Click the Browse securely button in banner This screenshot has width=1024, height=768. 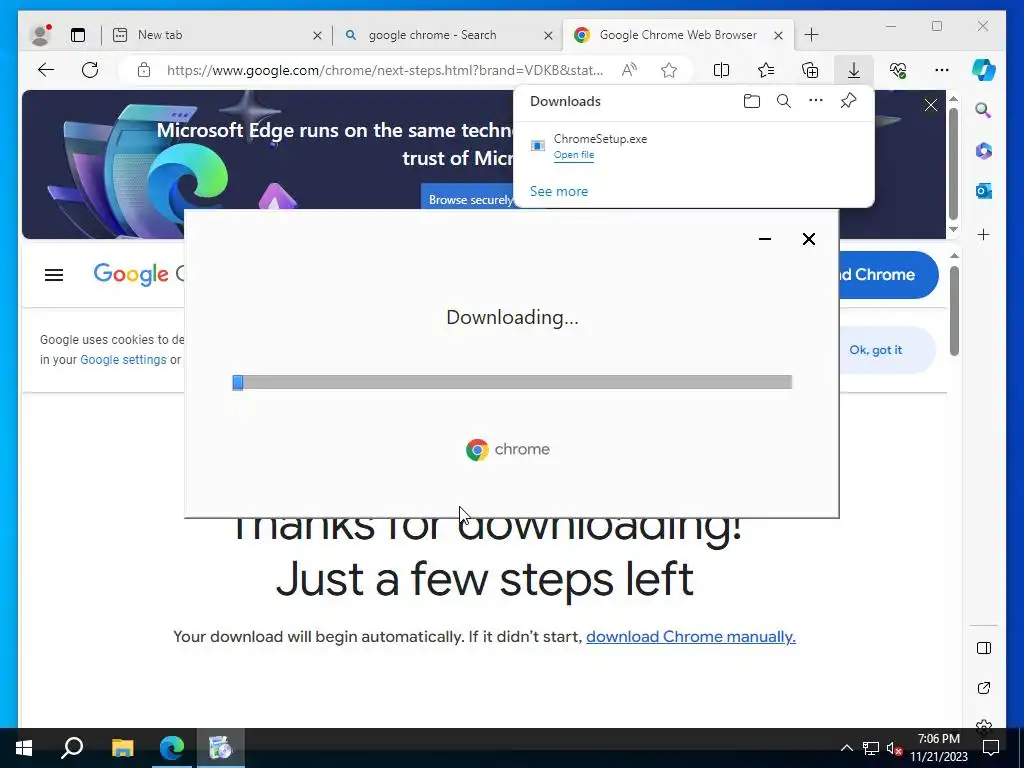(x=468, y=199)
